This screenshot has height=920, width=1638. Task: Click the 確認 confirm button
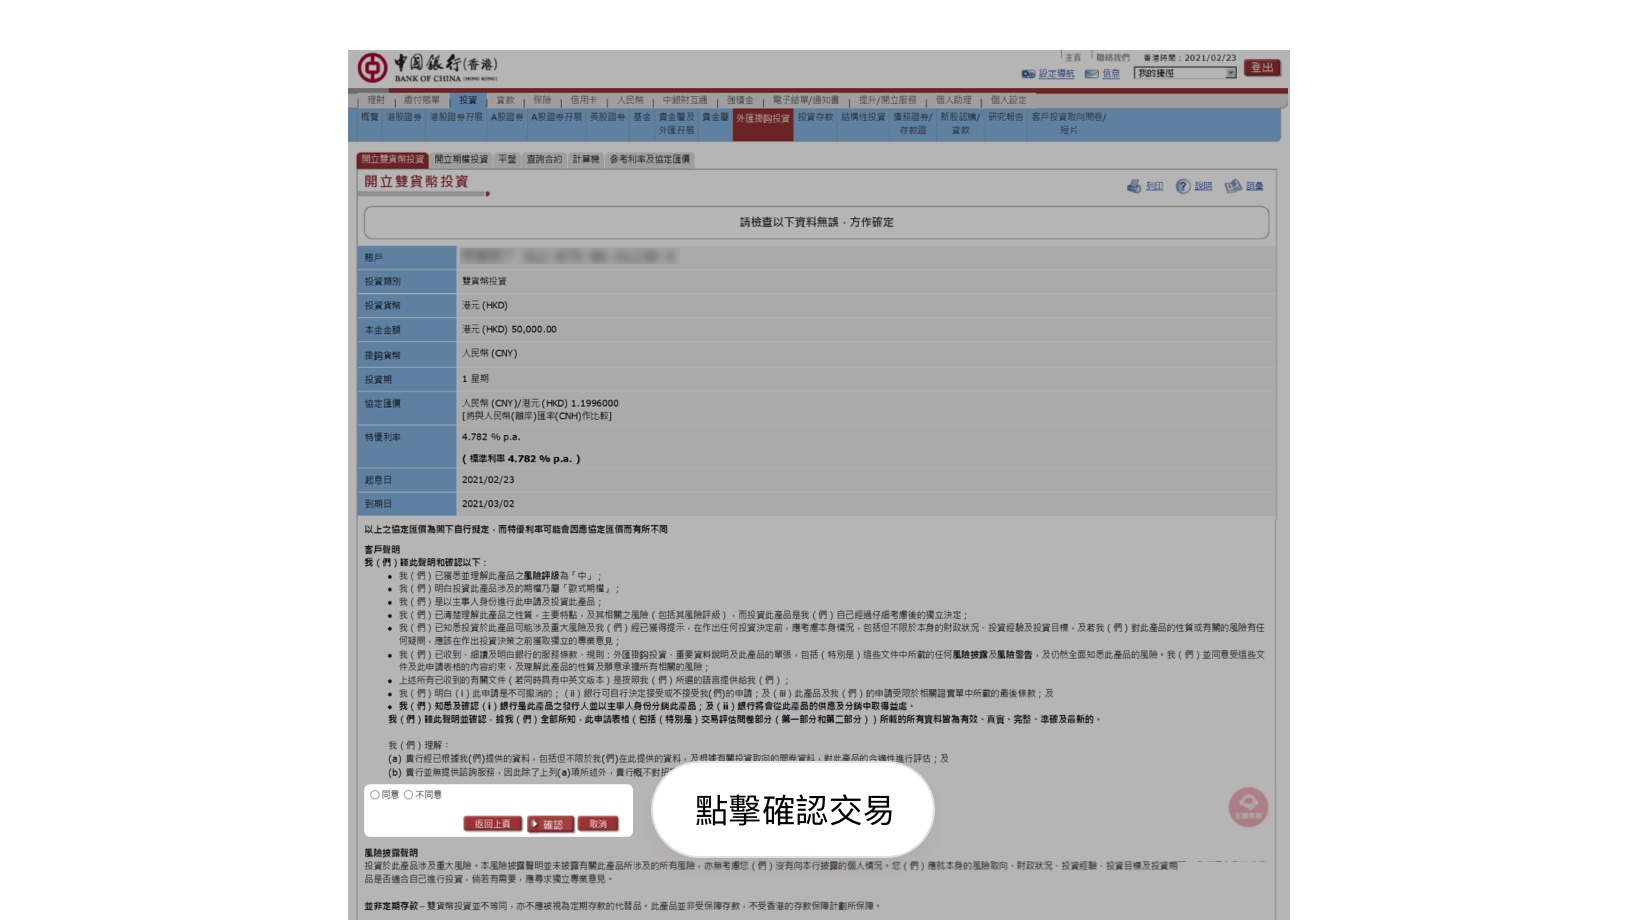point(551,824)
